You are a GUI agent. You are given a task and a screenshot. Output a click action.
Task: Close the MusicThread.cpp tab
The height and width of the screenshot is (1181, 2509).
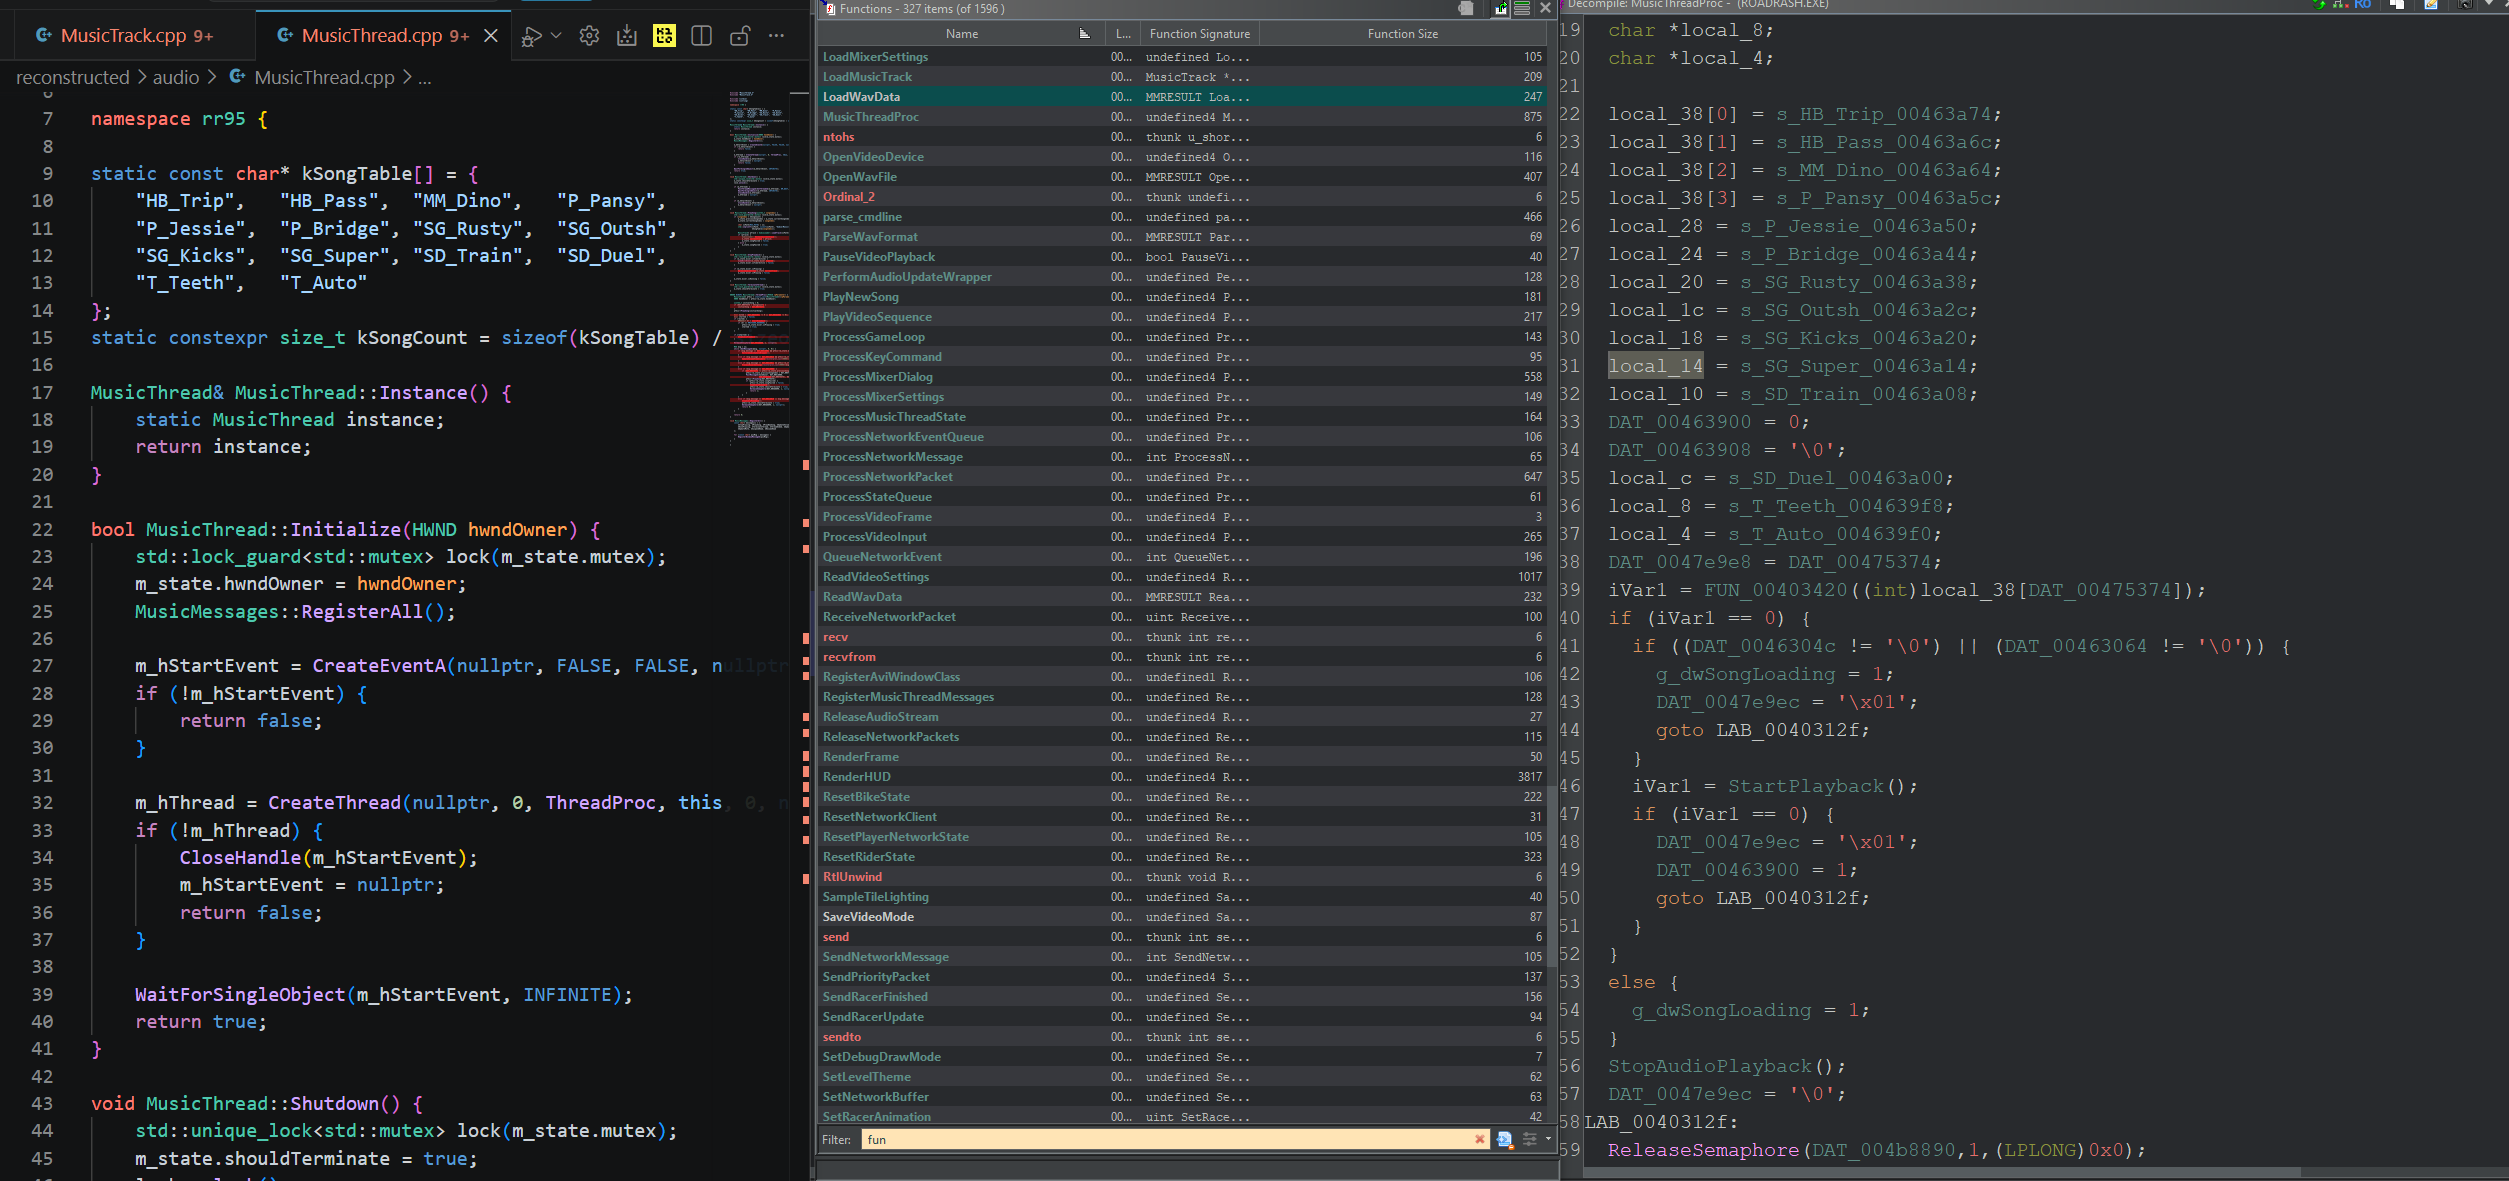point(491,36)
